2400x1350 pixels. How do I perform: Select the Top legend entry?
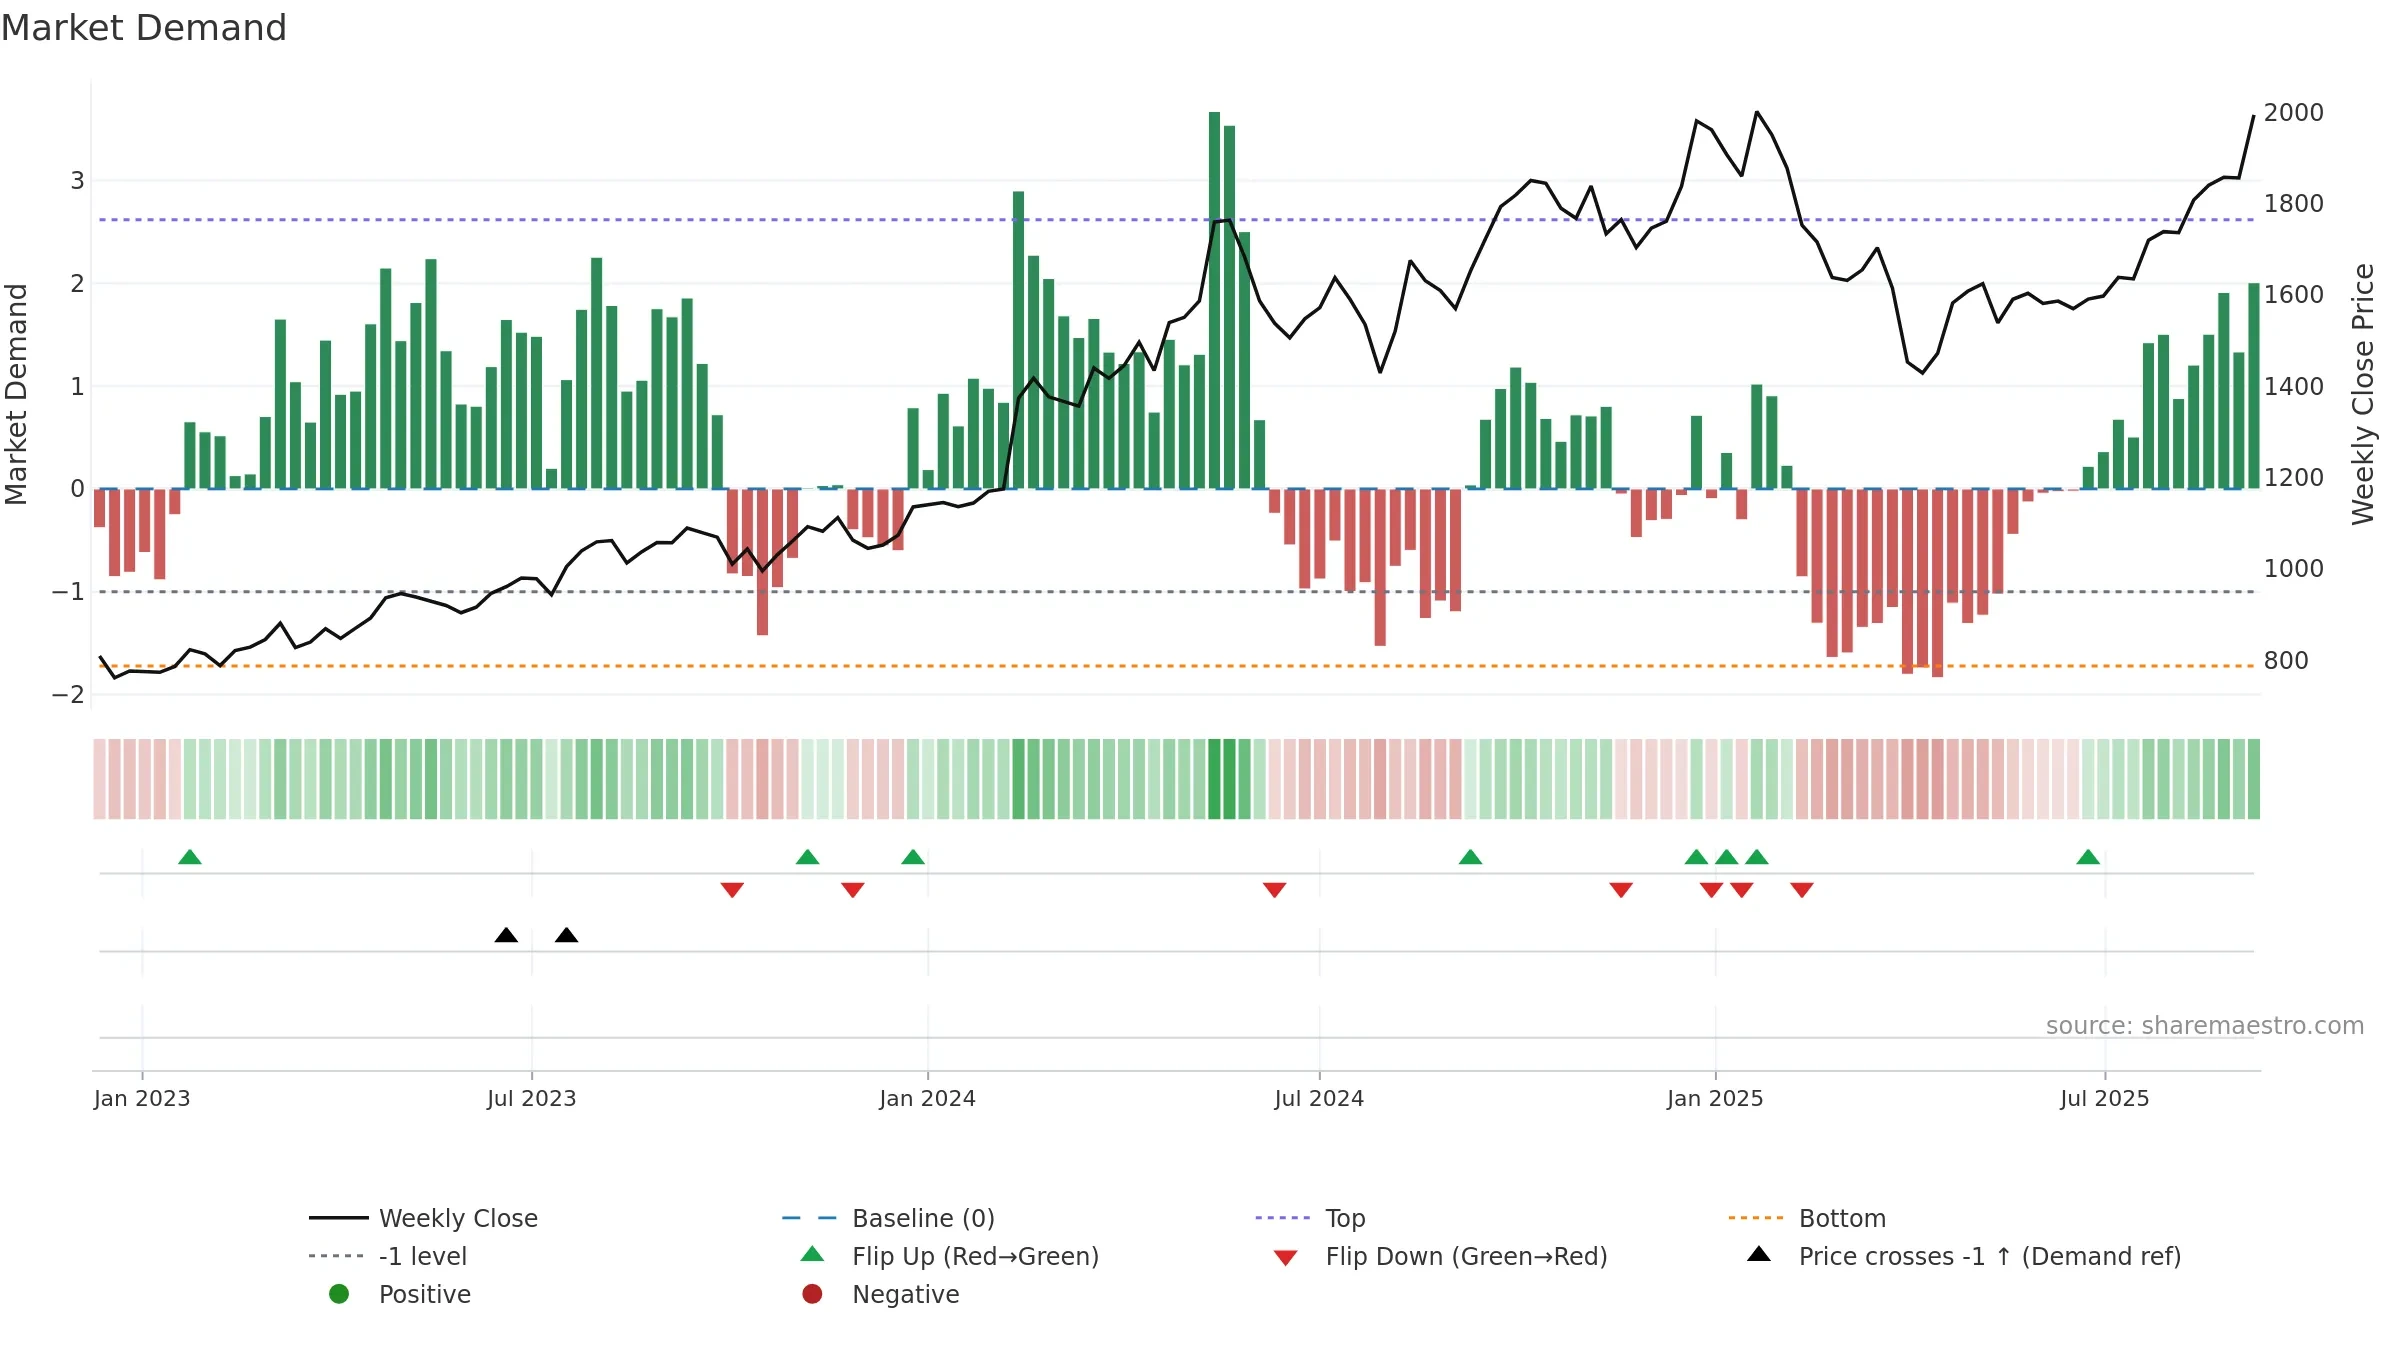1310,1218
